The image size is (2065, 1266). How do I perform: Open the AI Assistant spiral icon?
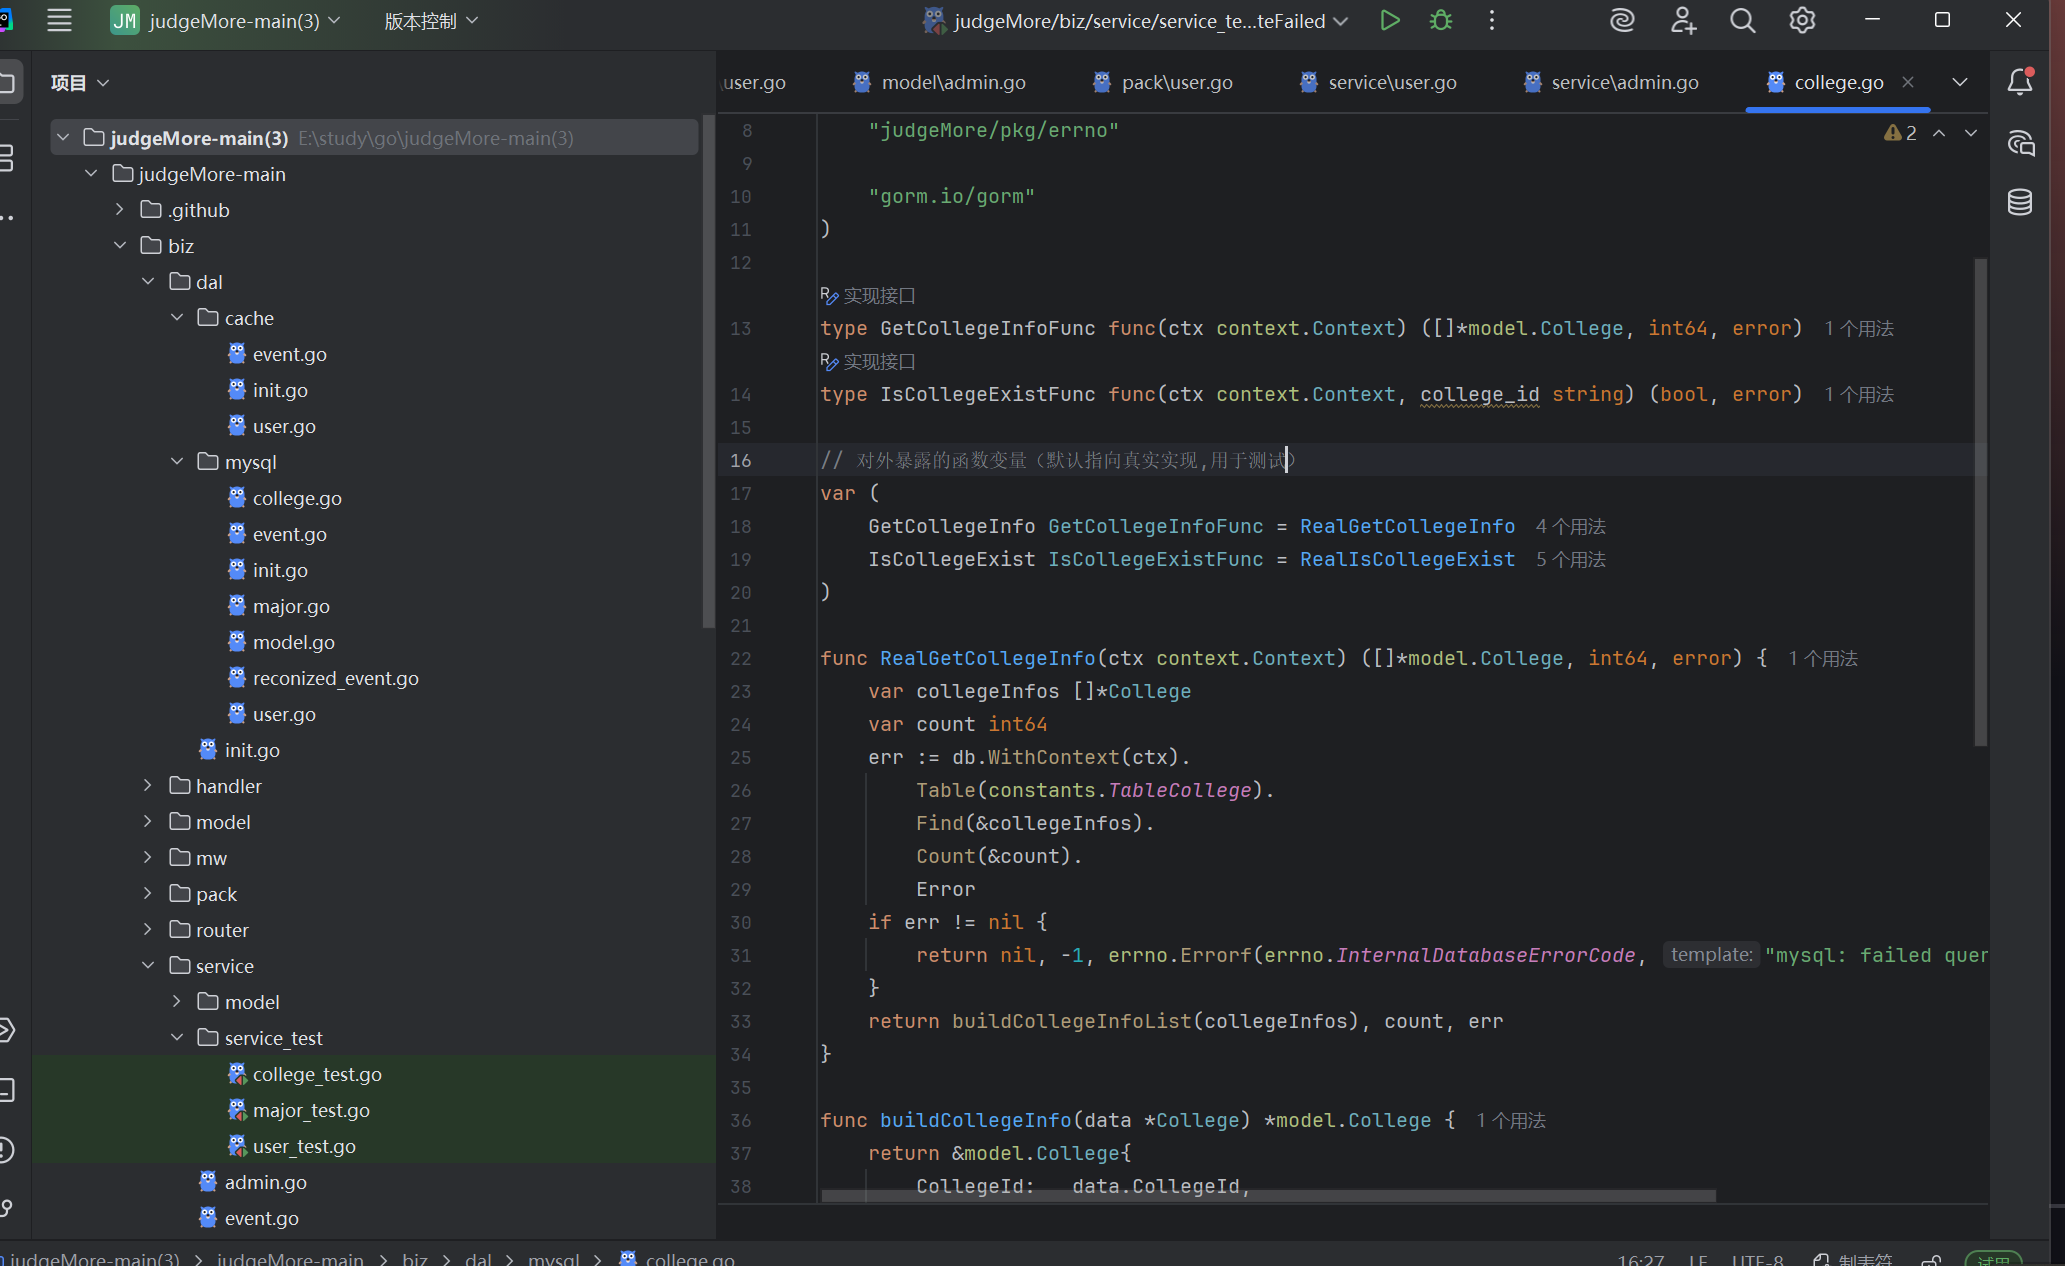1622,21
